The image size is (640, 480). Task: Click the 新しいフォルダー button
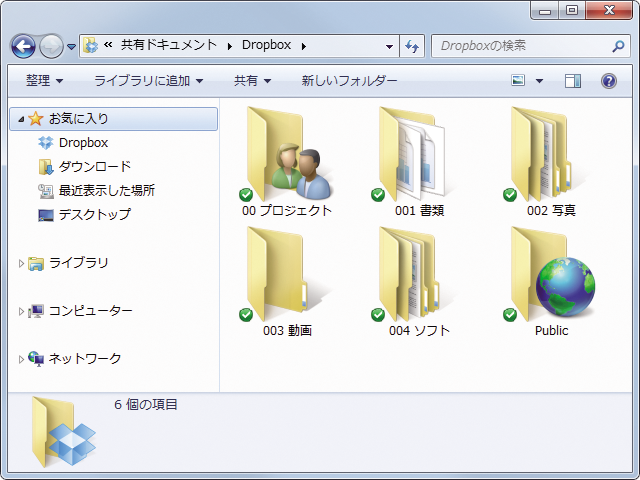pos(349,81)
